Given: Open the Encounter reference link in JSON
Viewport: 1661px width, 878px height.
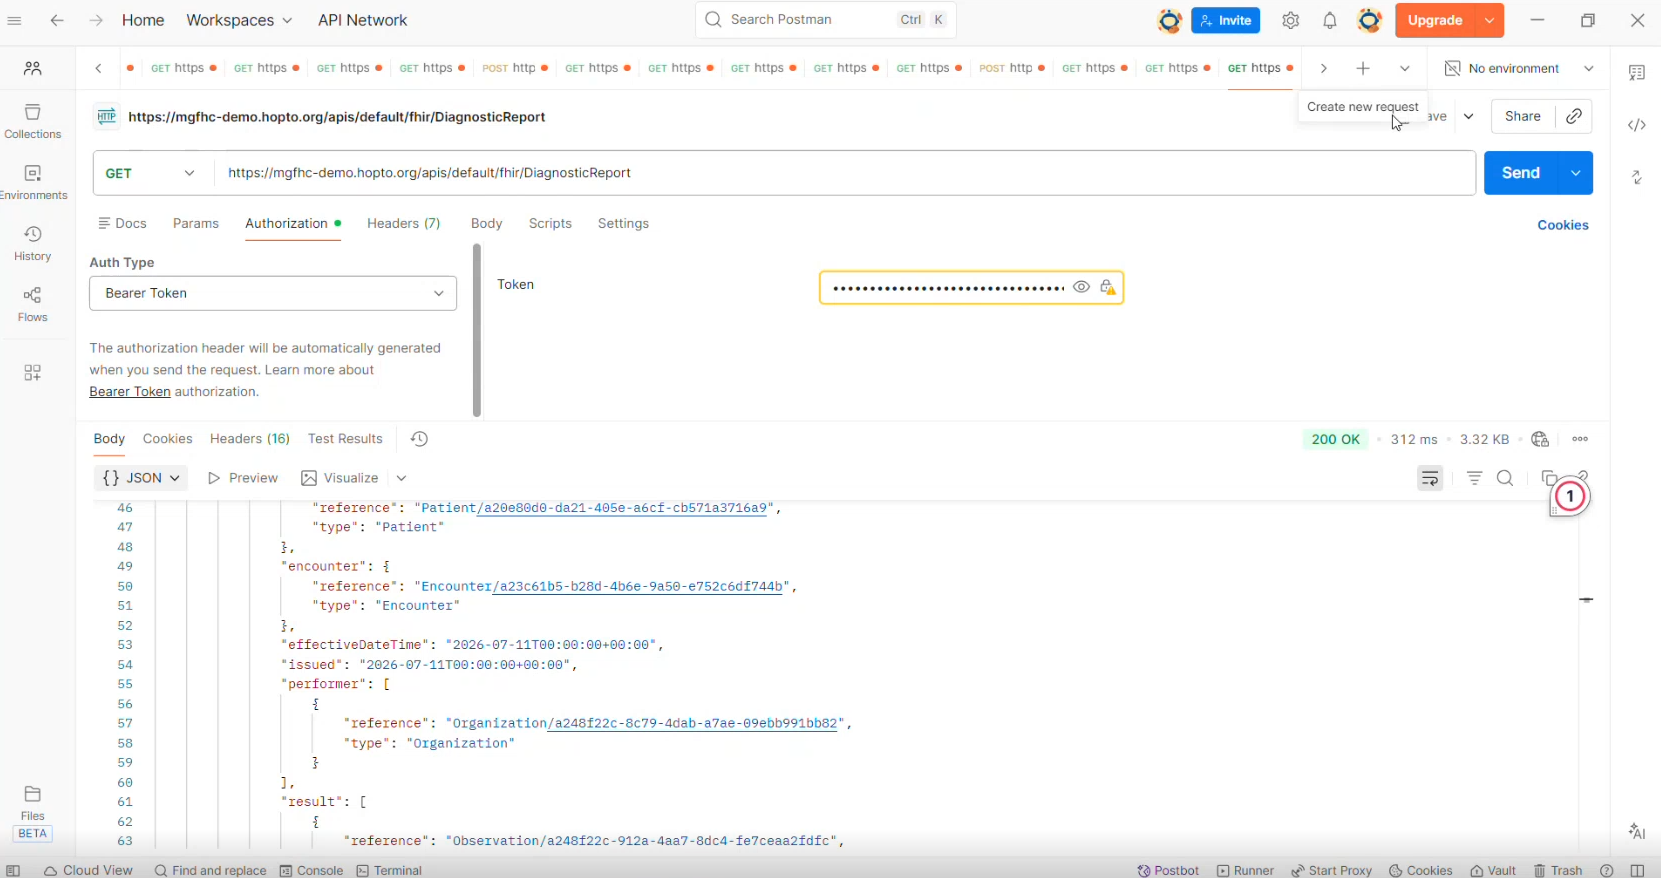Looking at the screenshot, I should pyautogui.click(x=638, y=586).
